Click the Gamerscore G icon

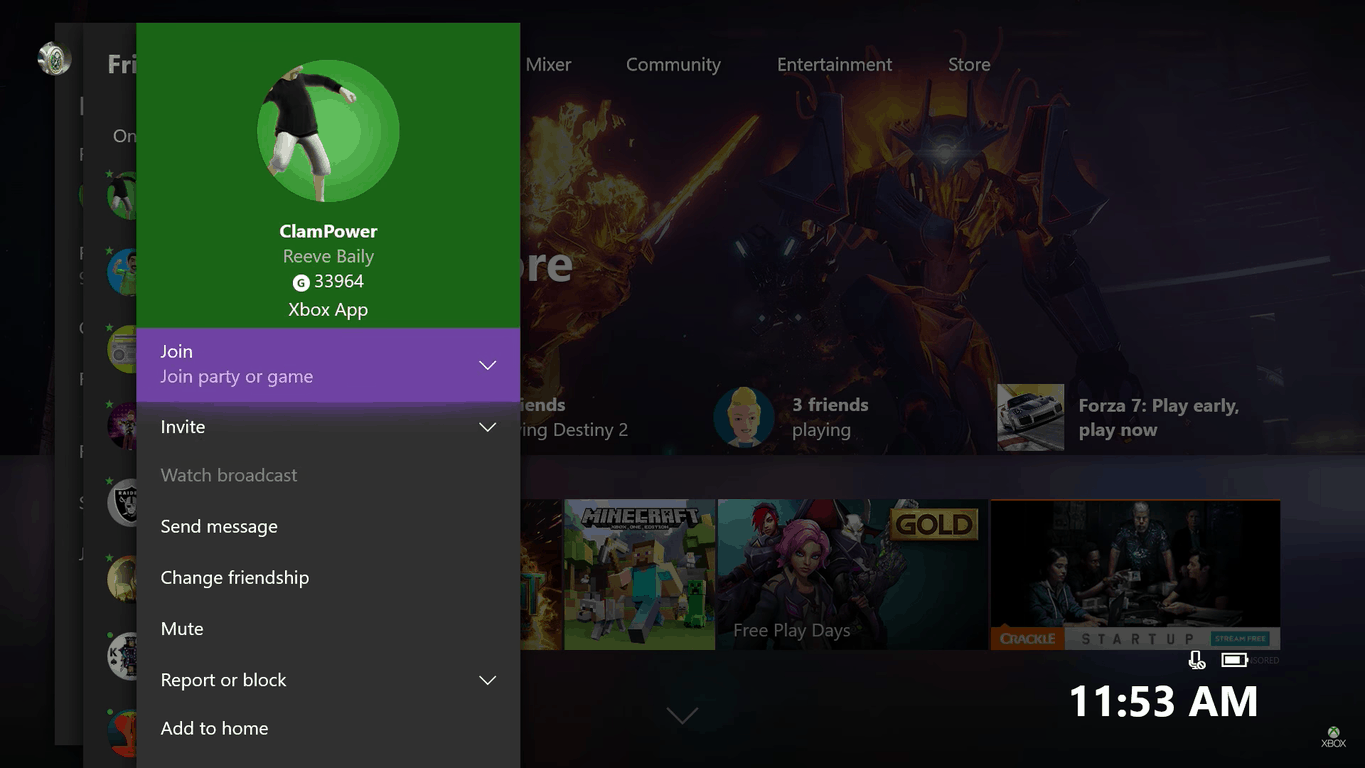(301, 283)
